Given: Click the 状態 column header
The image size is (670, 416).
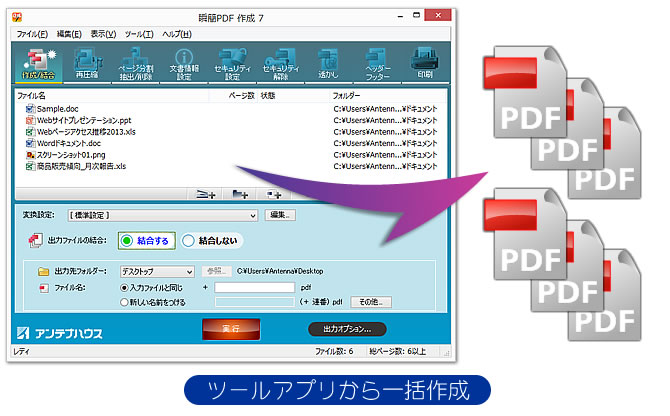Looking at the screenshot, I should point(268,96).
